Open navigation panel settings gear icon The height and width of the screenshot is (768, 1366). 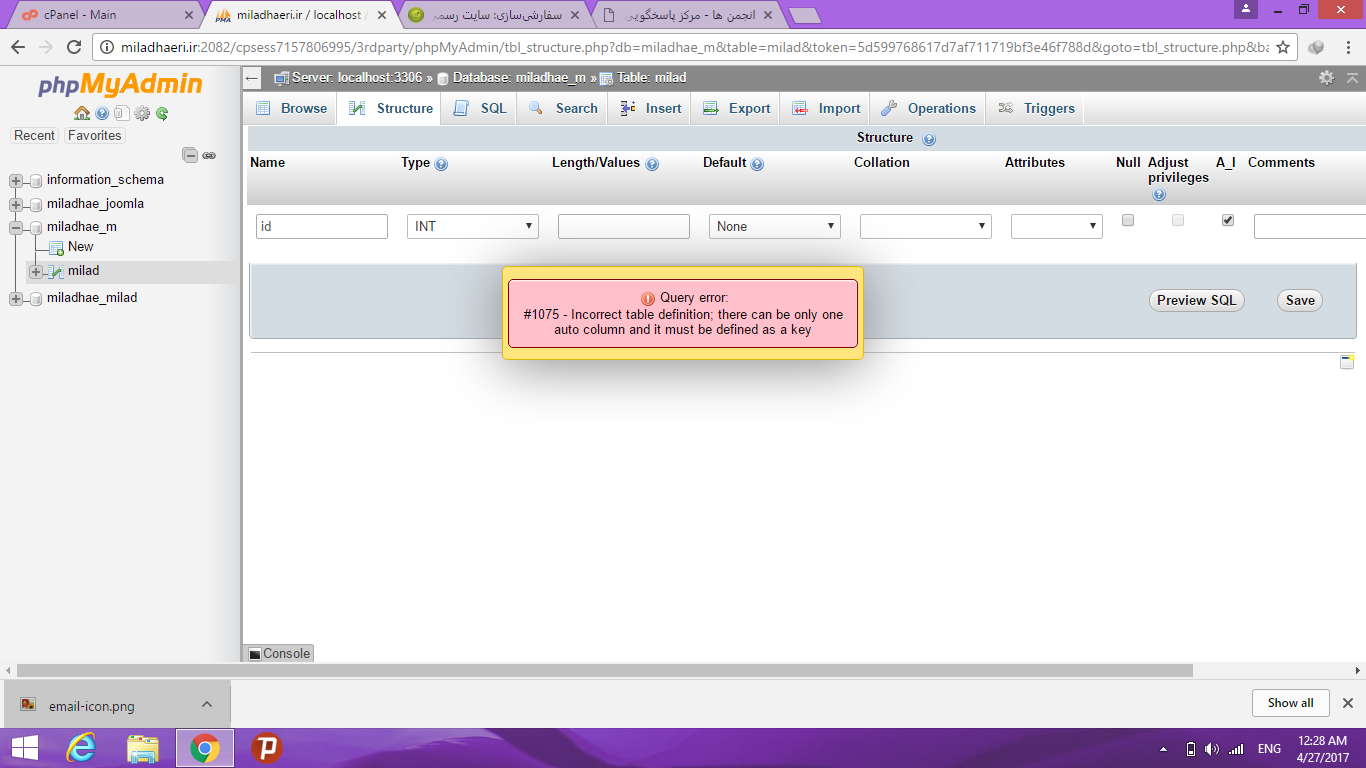coord(142,113)
